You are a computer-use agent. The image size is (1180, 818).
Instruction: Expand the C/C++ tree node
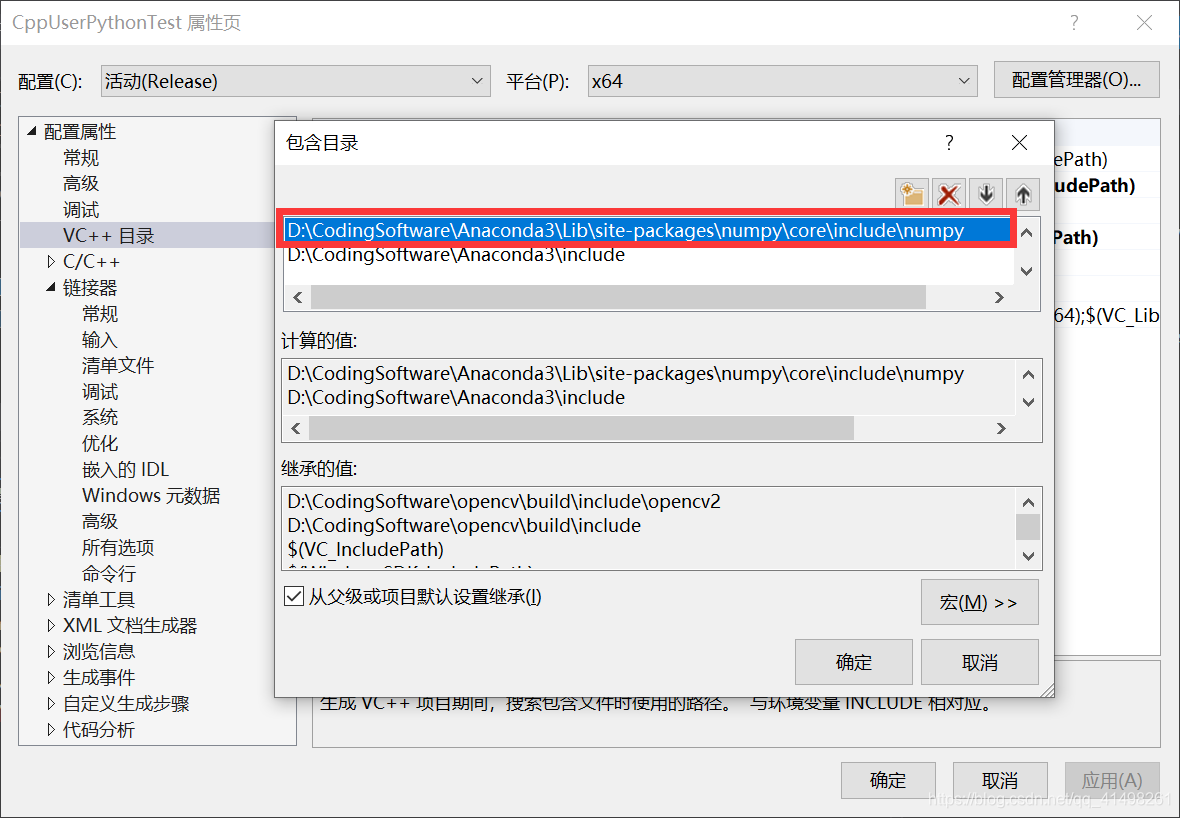click(x=51, y=261)
